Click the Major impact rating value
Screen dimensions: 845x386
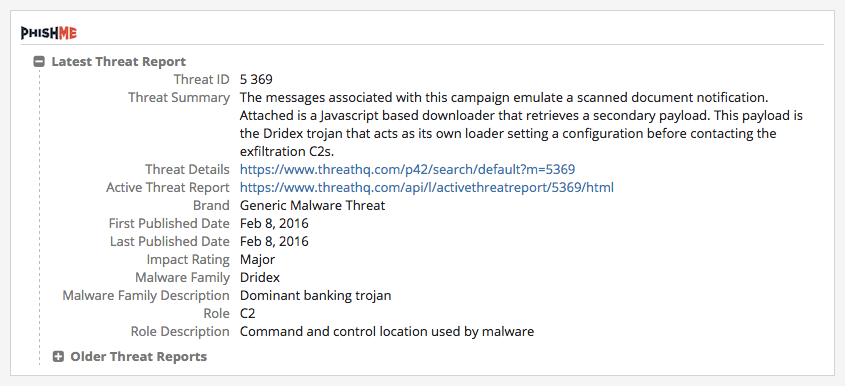pos(258,259)
